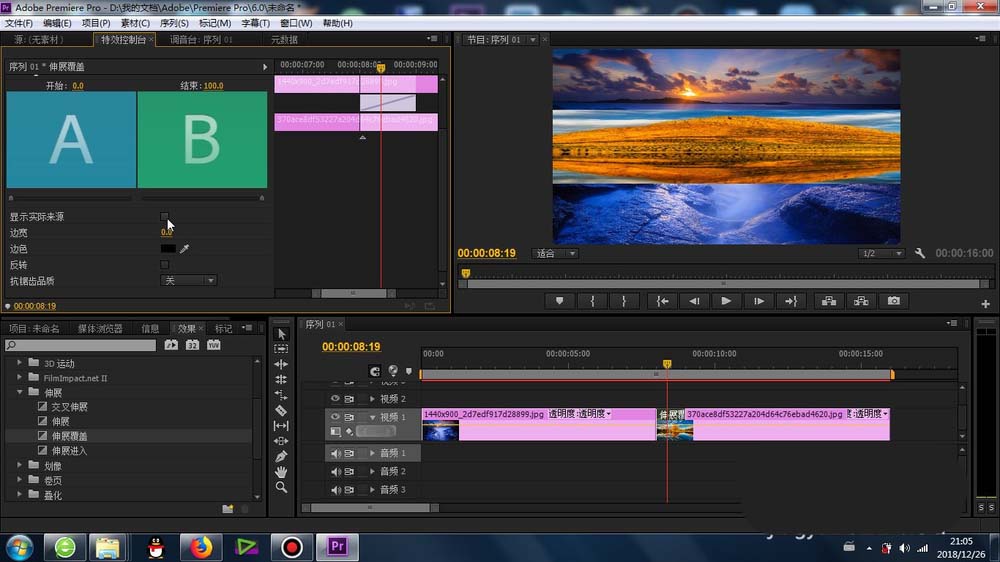Toggle eye visibility of 视频 1 track
The height and width of the screenshot is (562, 1000).
(x=335, y=417)
